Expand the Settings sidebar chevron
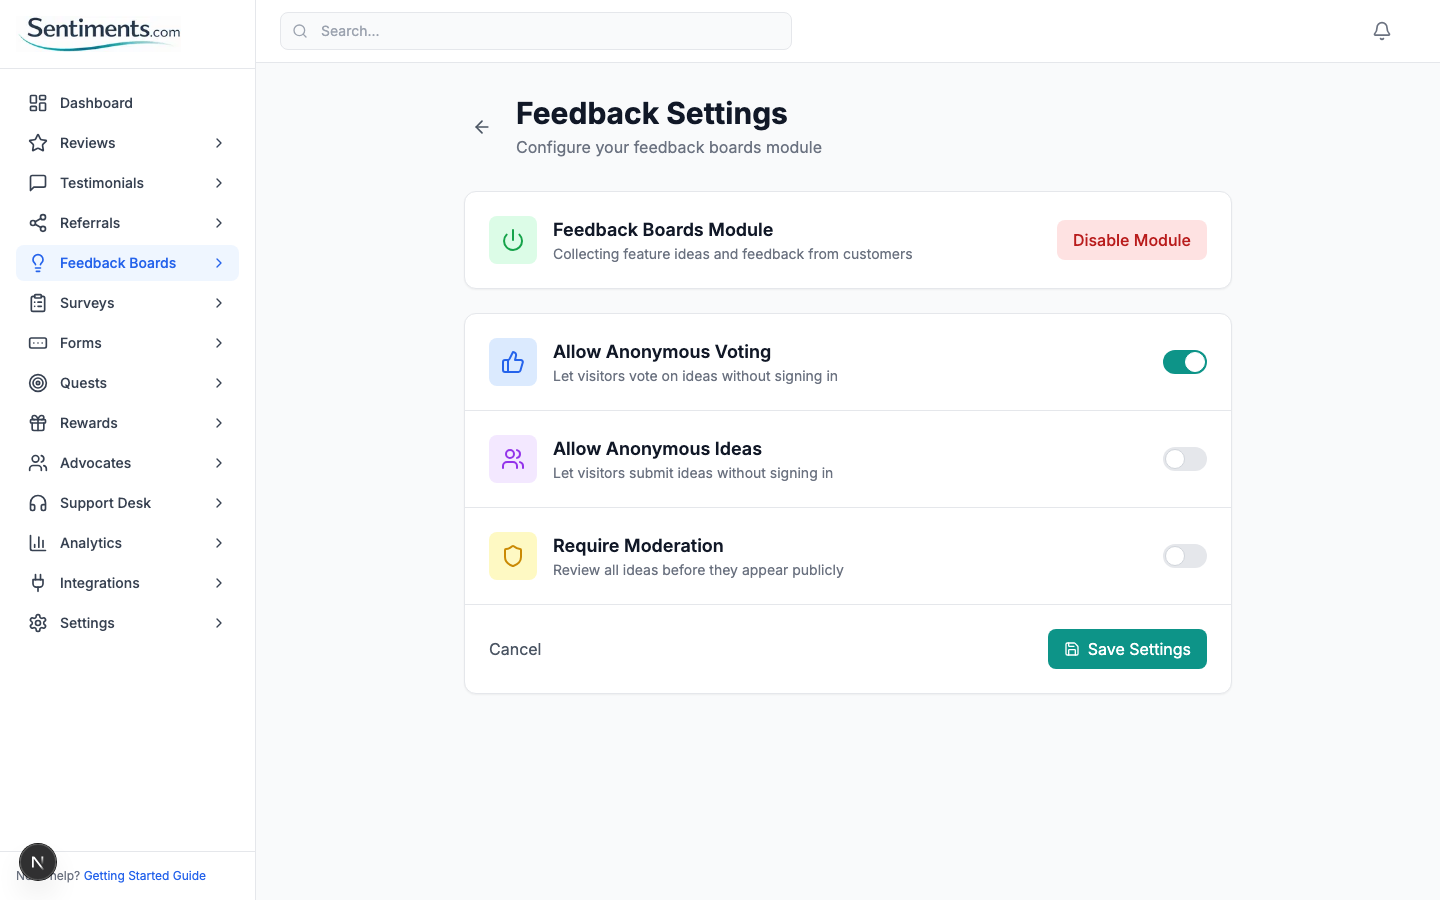Screen dimensions: 1440x900 (219, 623)
